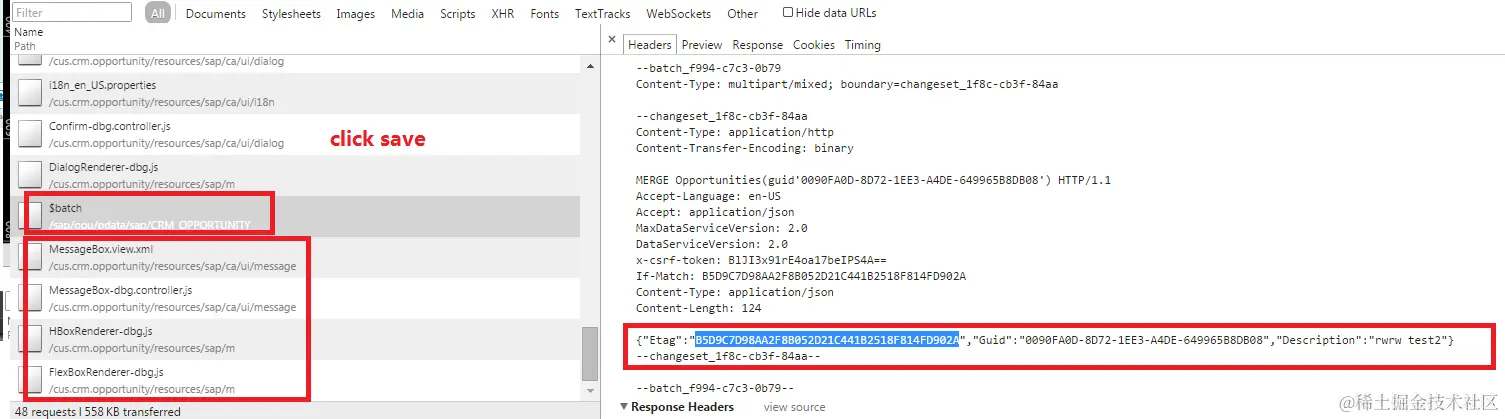Screen dimensions: 1505x419
Task: Filter requests by Images
Action: click(x=356, y=14)
